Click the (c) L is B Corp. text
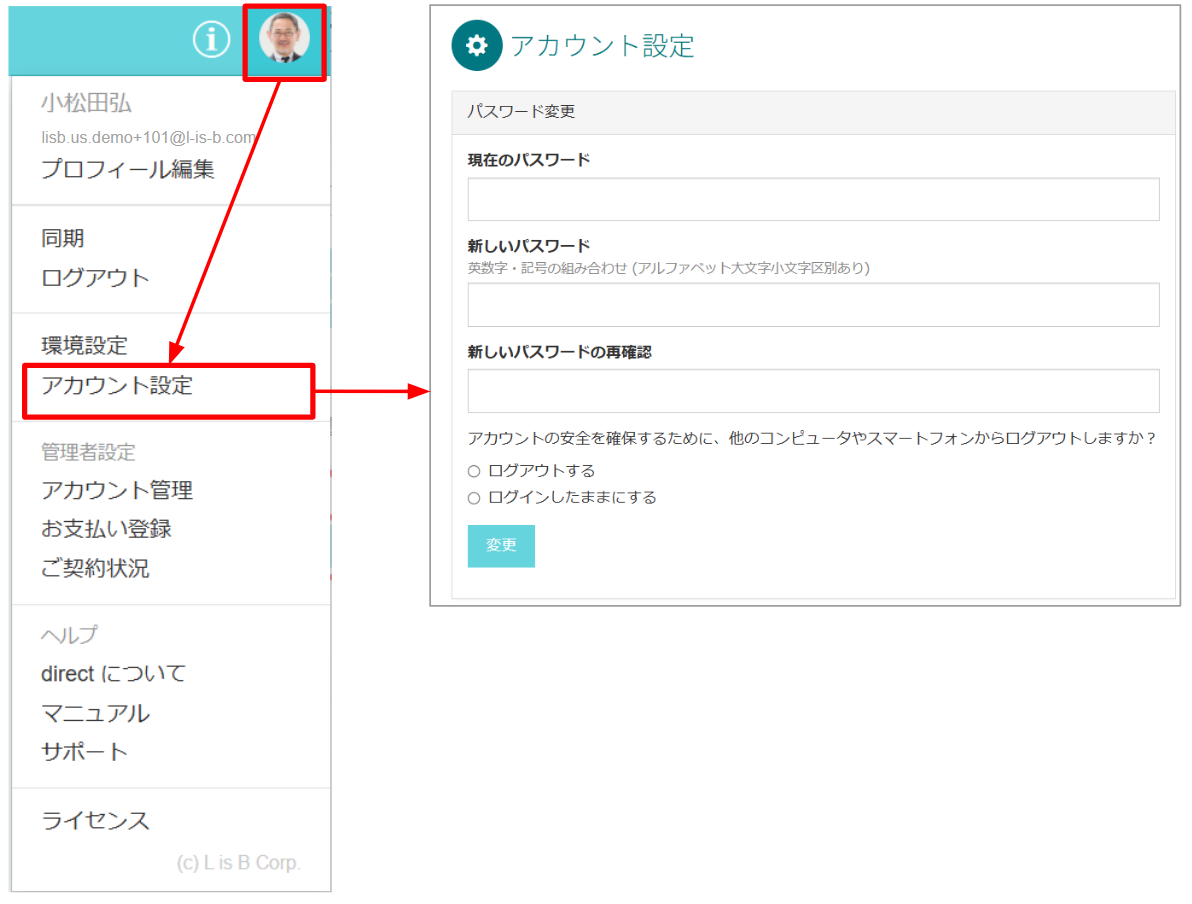Image resolution: width=1192 pixels, height=904 pixels. [239, 863]
